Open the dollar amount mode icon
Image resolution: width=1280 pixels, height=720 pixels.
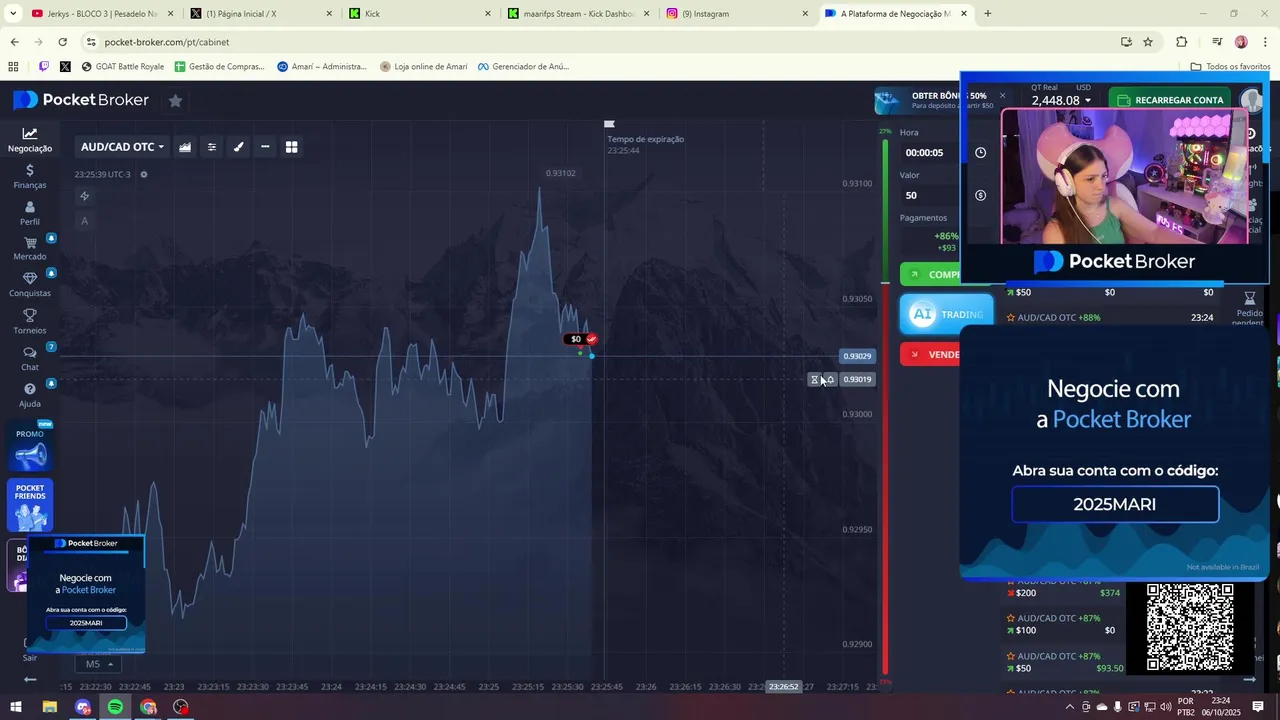(x=980, y=195)
